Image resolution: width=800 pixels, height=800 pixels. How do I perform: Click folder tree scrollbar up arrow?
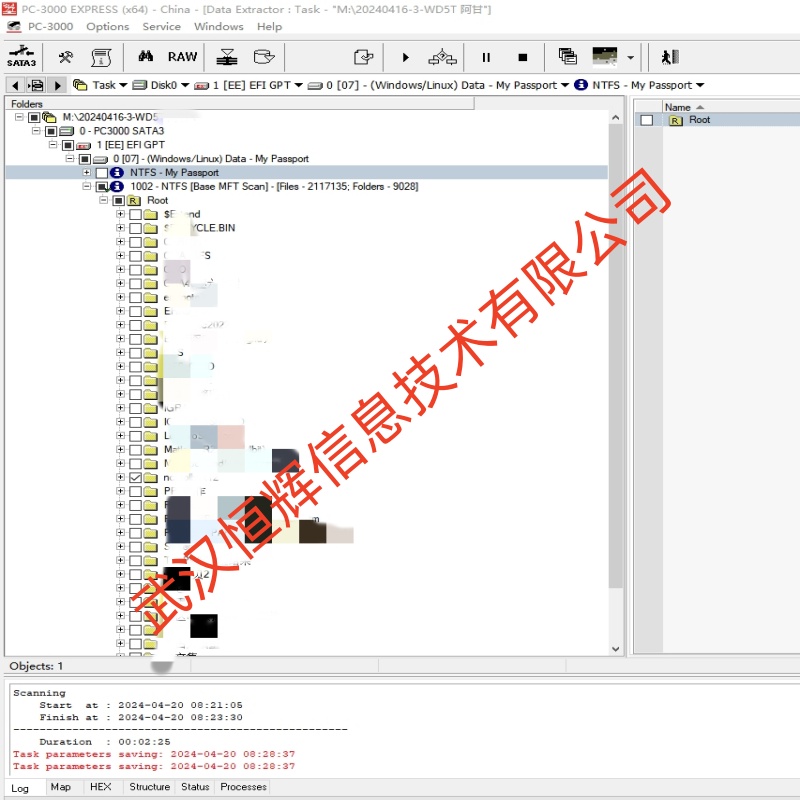pyautogui.click(x=616, y=118)
